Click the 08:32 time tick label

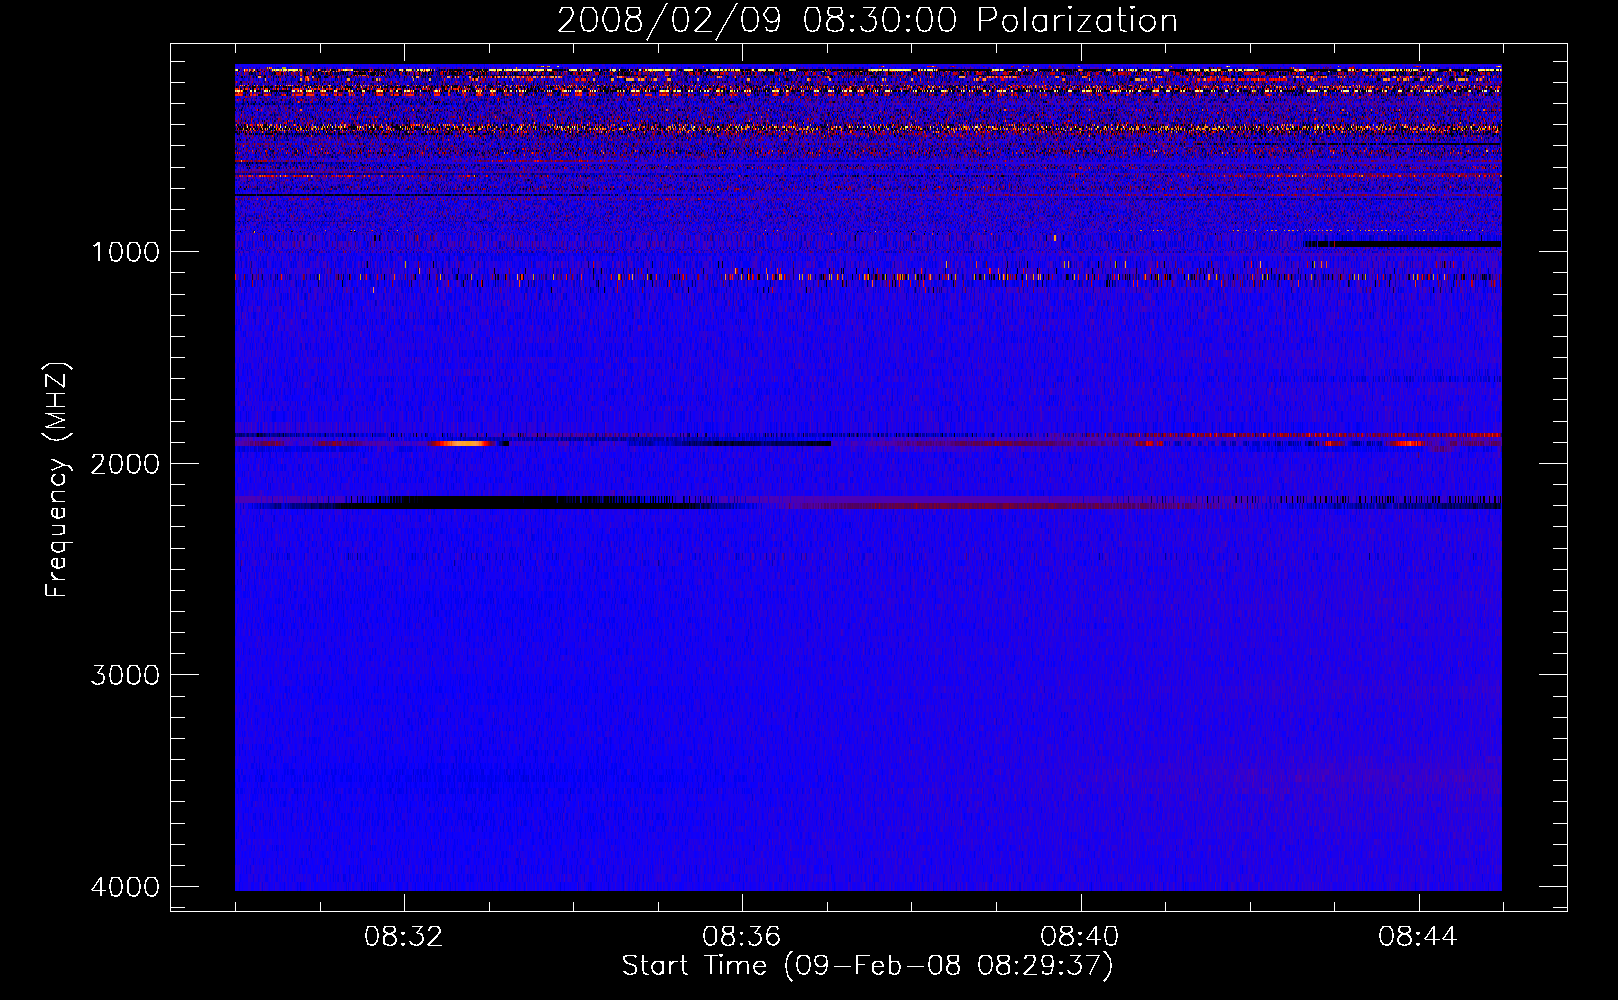(404, 937)
